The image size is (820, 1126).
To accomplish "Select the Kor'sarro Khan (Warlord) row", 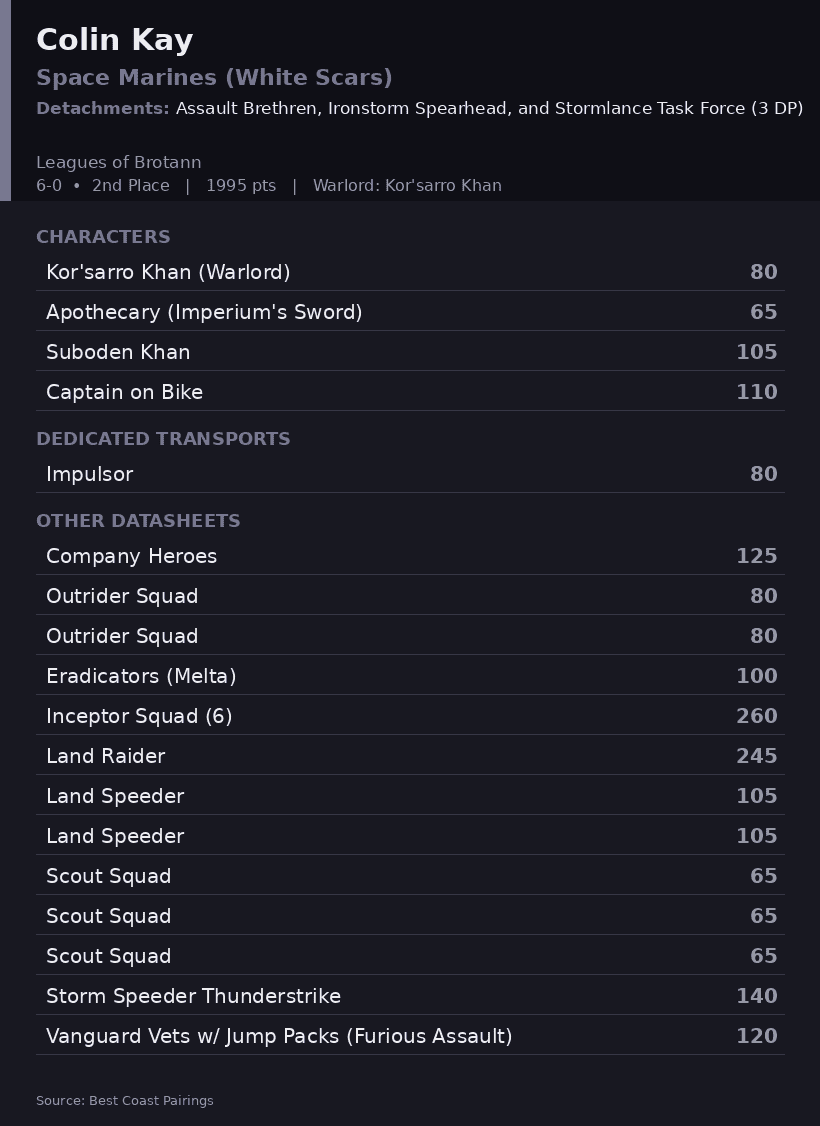I will (410, 271).
